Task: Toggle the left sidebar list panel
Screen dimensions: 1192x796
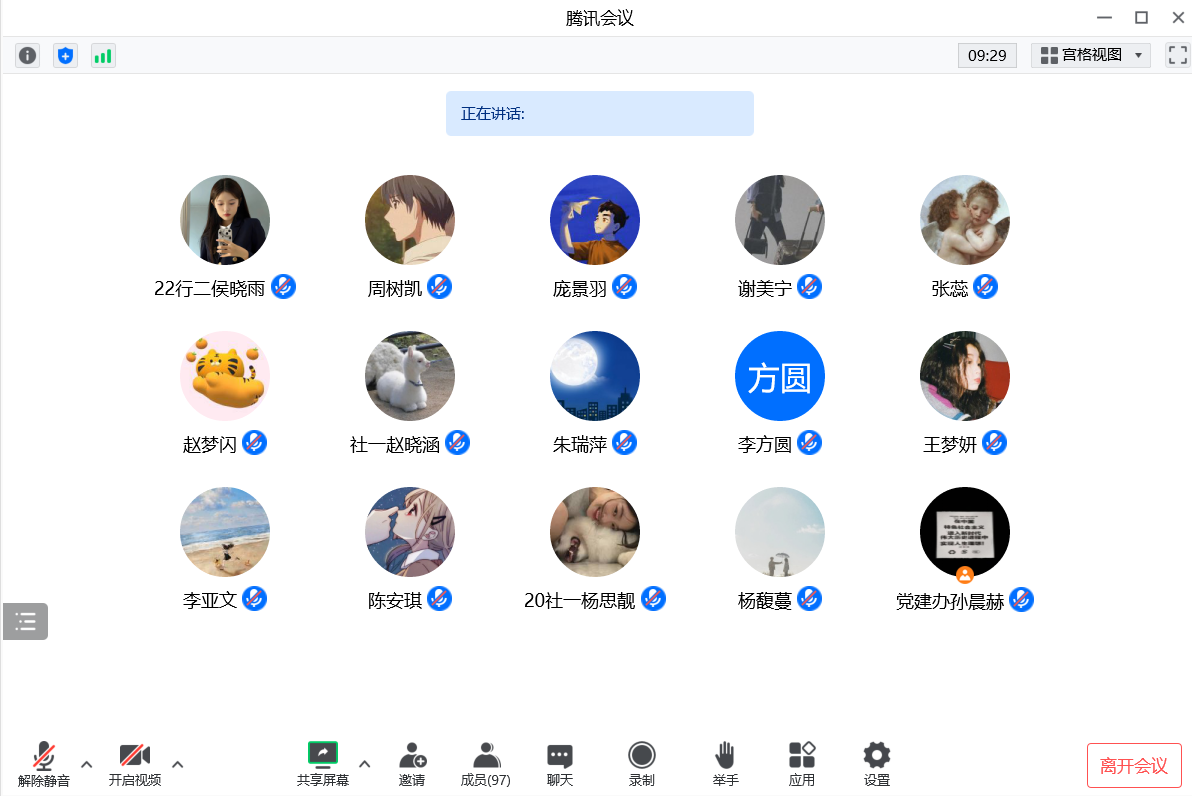Action: pos(26,621)
